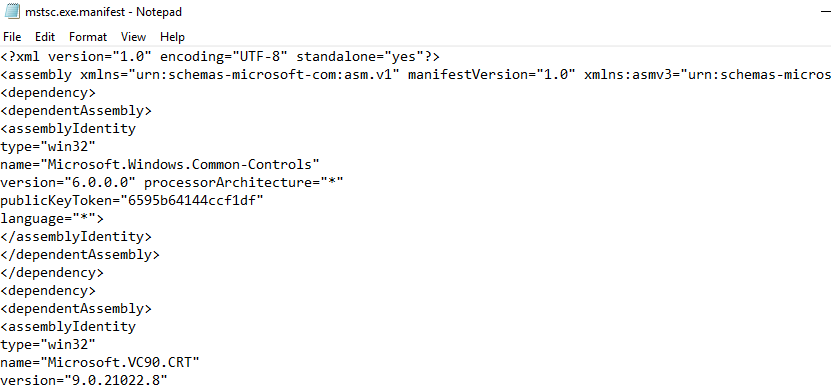Image resolution: width=831 pixels, height=386 pixels.
Task: Click the Microsoft.VC90.CRT name line
Action: (100, 362)
